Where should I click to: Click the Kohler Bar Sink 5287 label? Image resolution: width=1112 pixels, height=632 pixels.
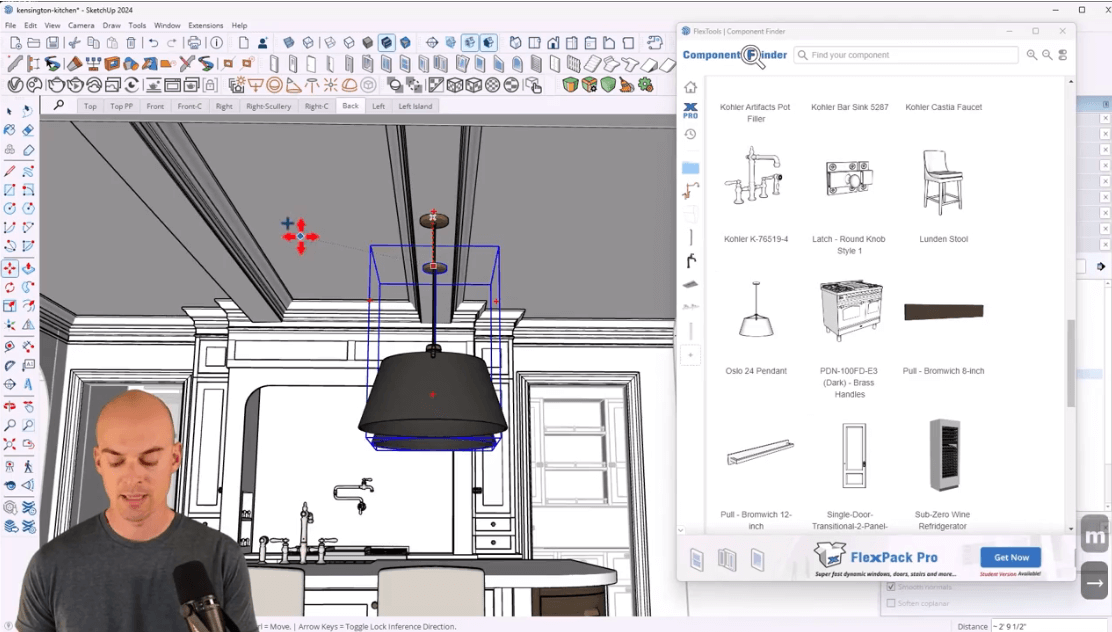pos(850,107)
